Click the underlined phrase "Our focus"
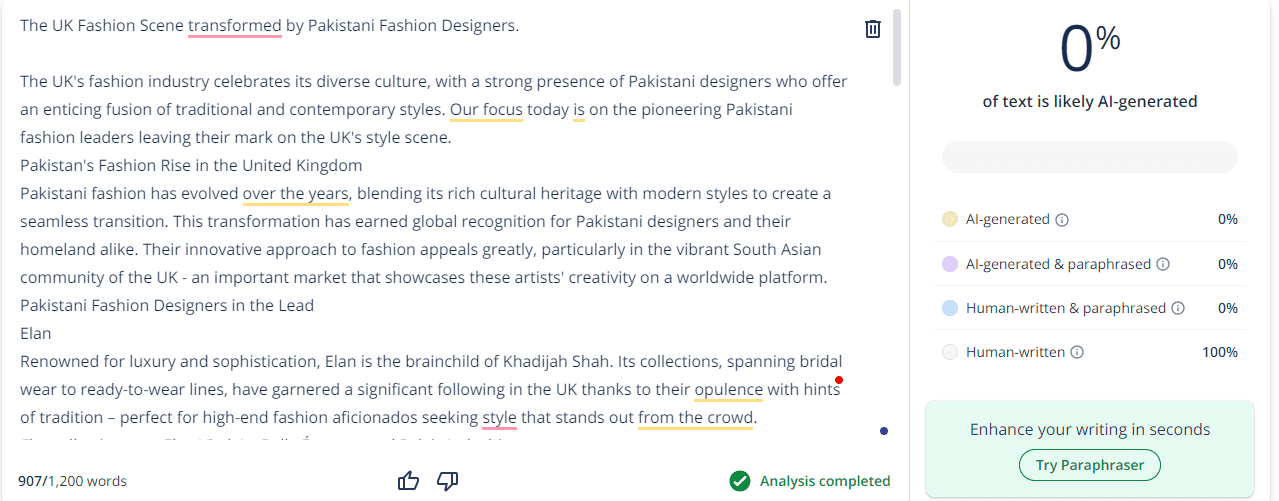This screenshot has width=1279, height=501. point(486,109)
